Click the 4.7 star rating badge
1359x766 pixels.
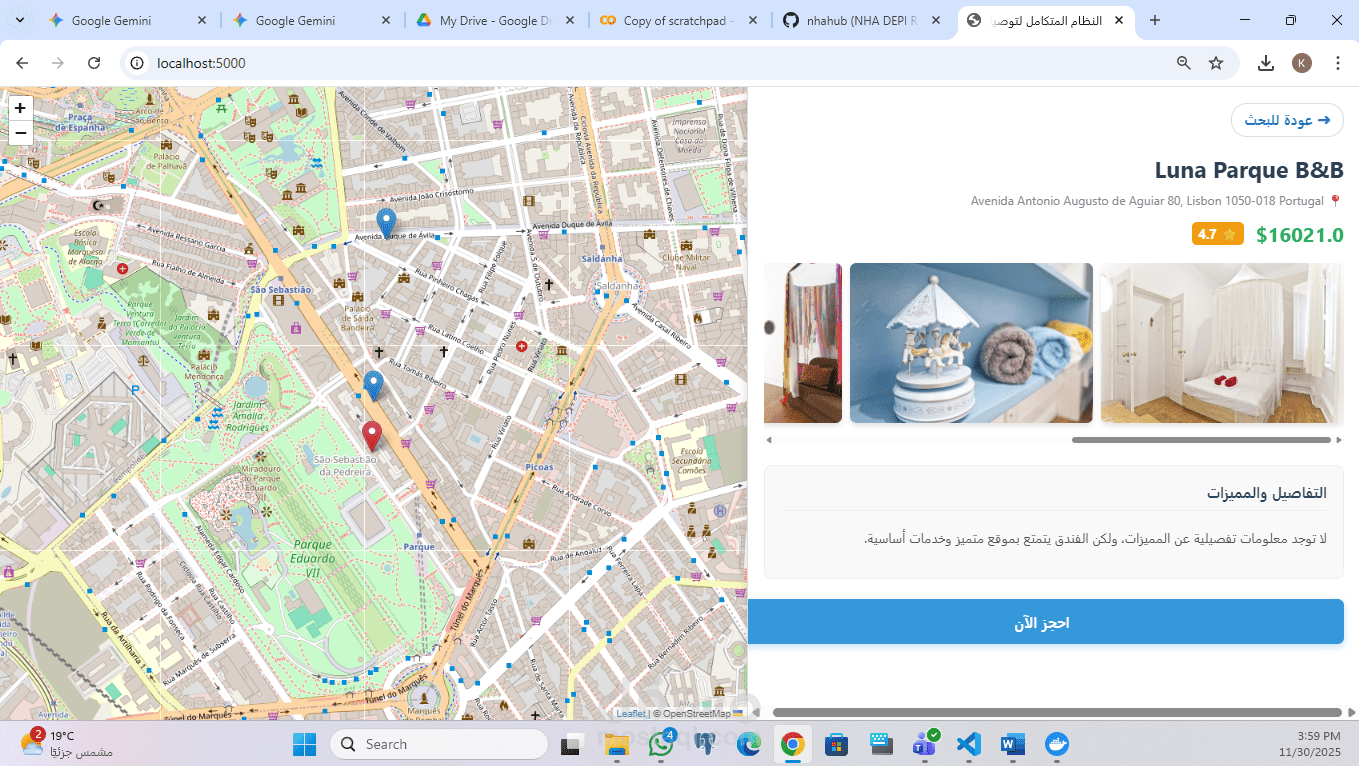[x=1217, y=235]
